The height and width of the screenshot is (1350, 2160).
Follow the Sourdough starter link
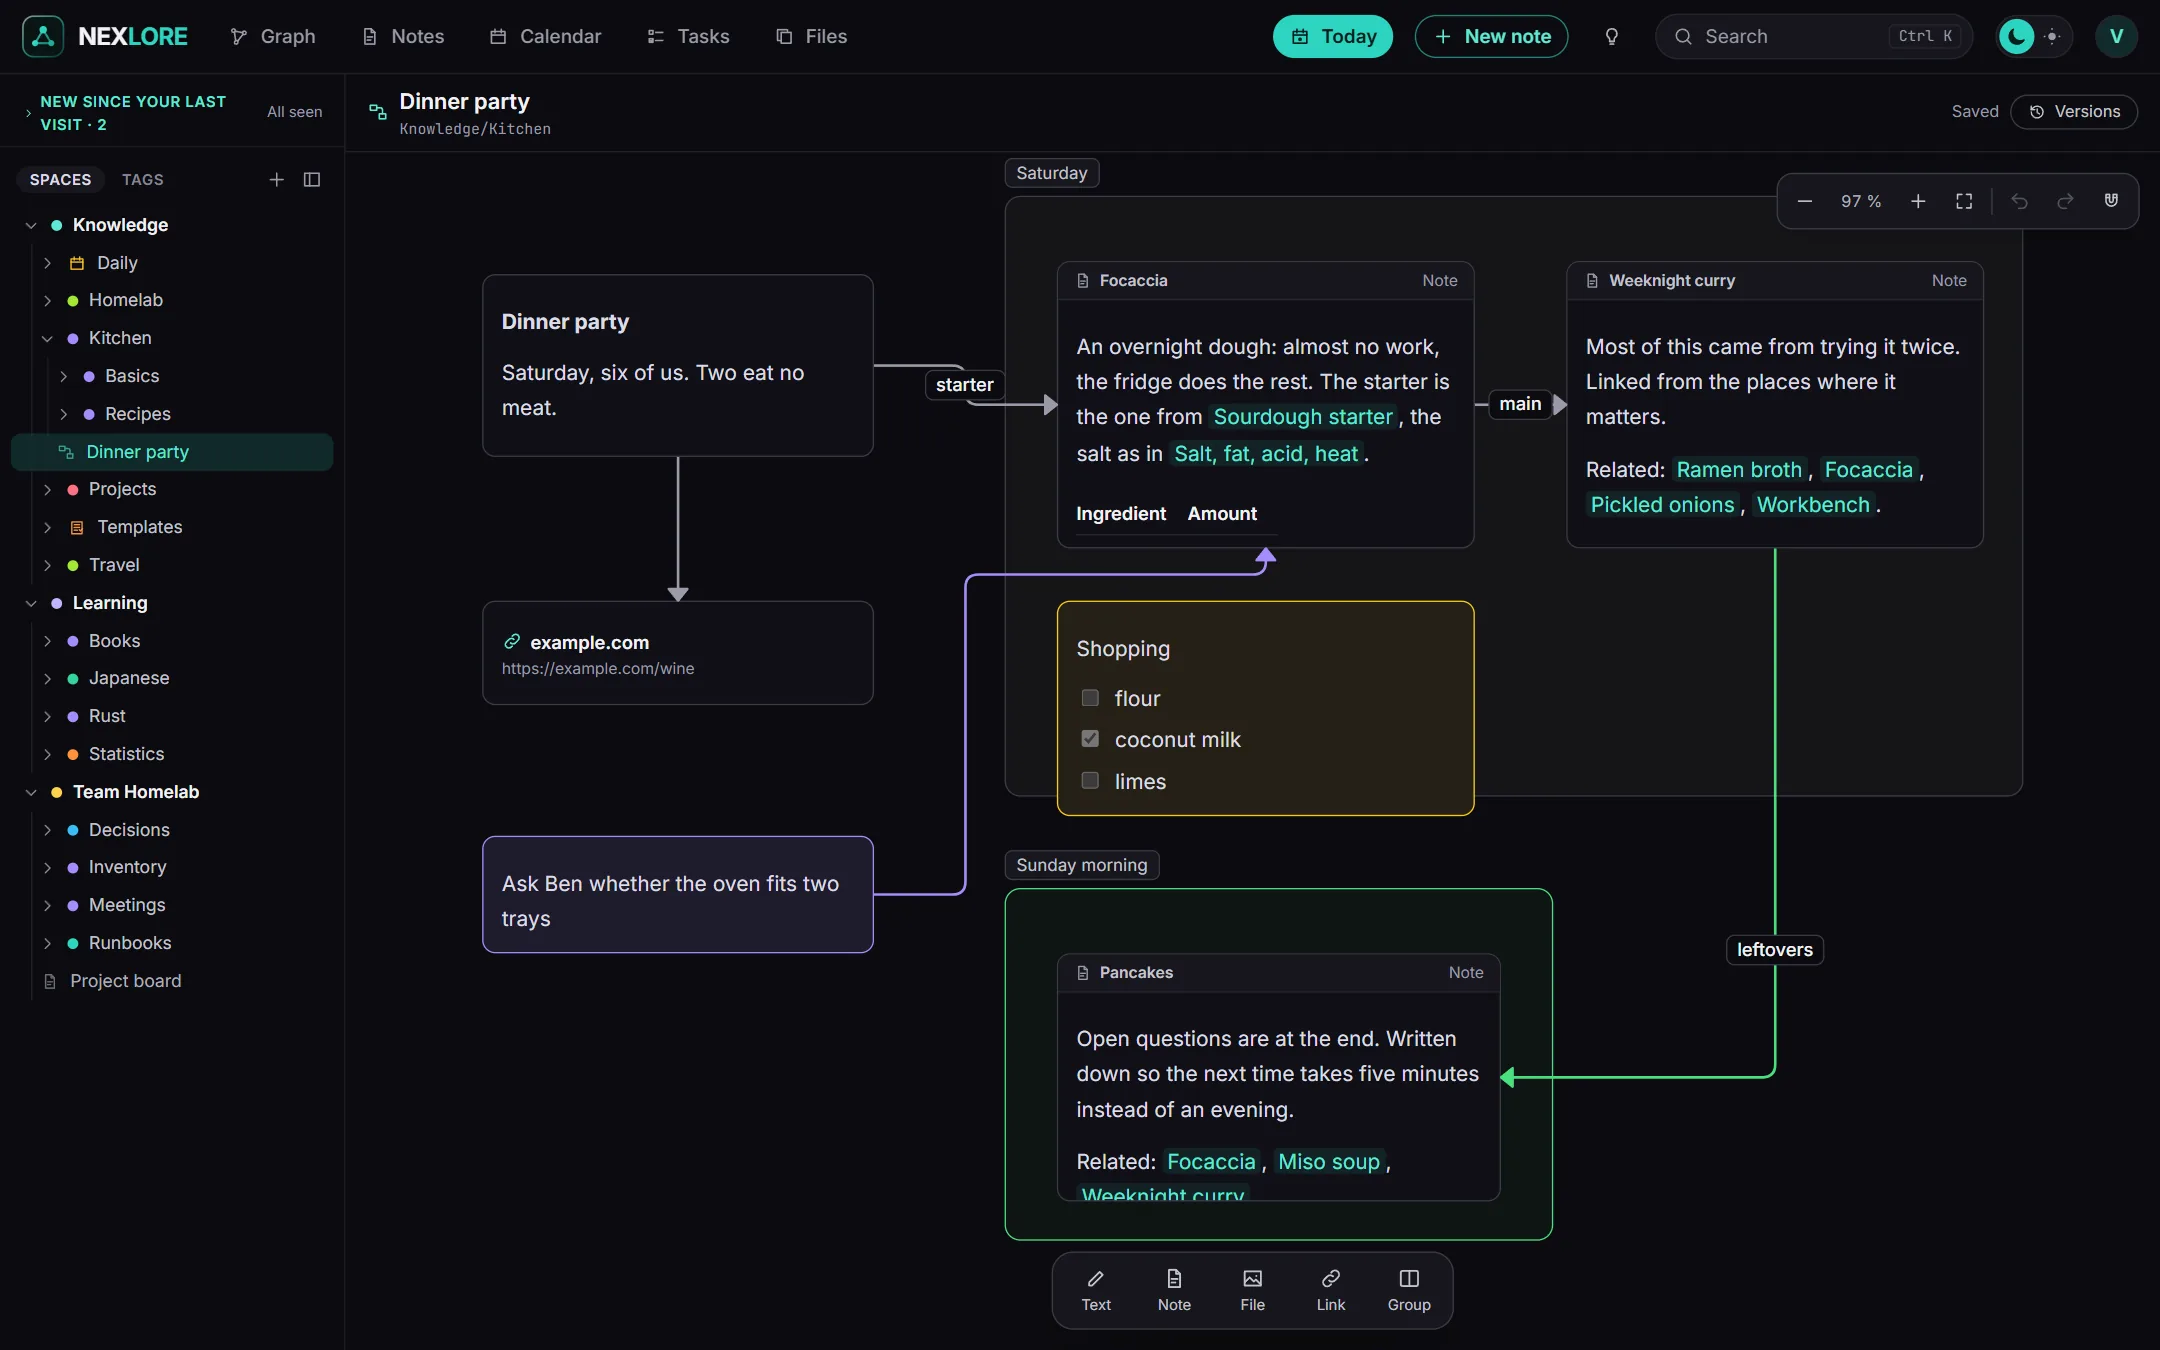(x=1303, y=417)
